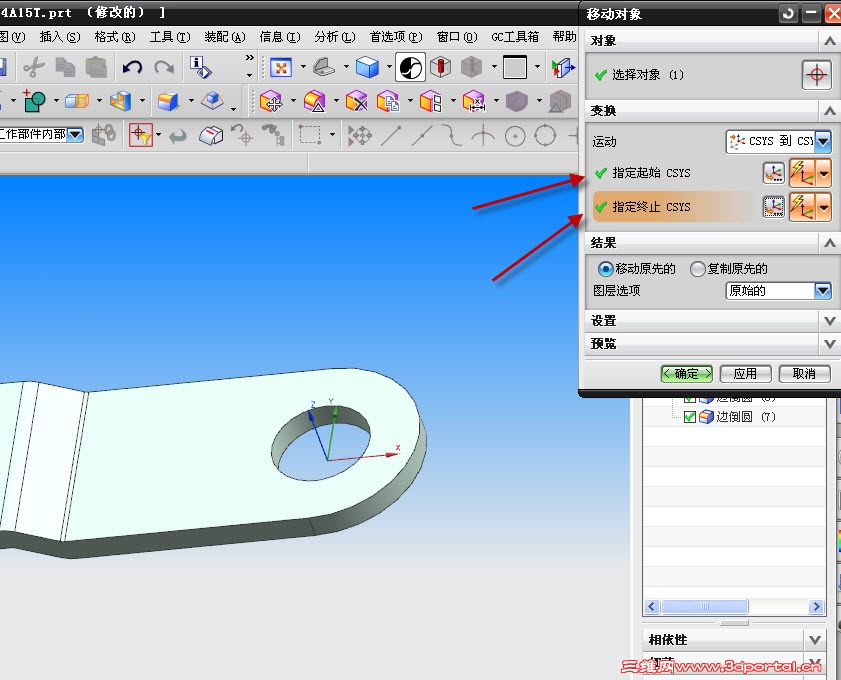Open the Format menu

click(115, 37)
